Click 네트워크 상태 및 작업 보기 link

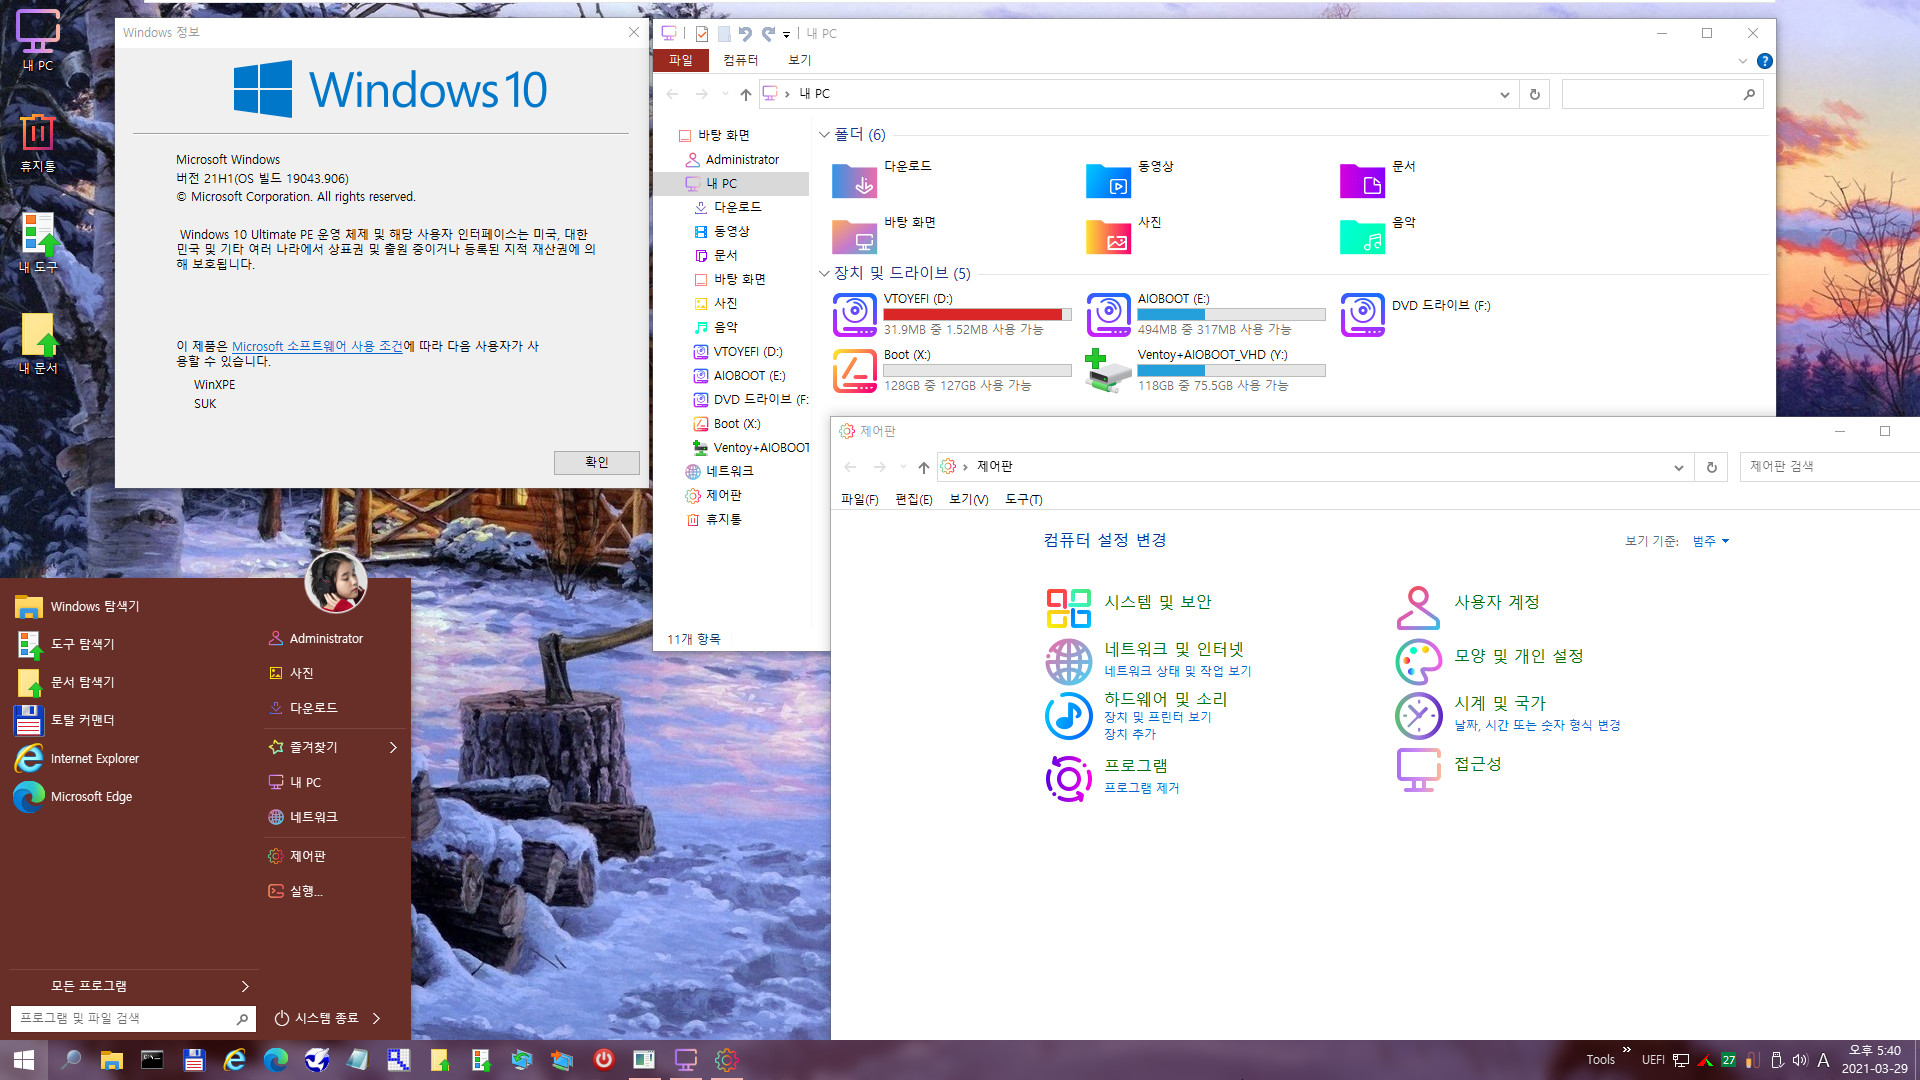tap(1177, 671)
